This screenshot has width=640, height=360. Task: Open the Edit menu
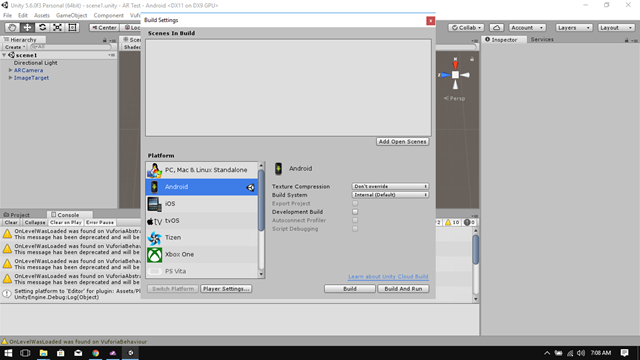pyautogui.click(x=23, y=15)
